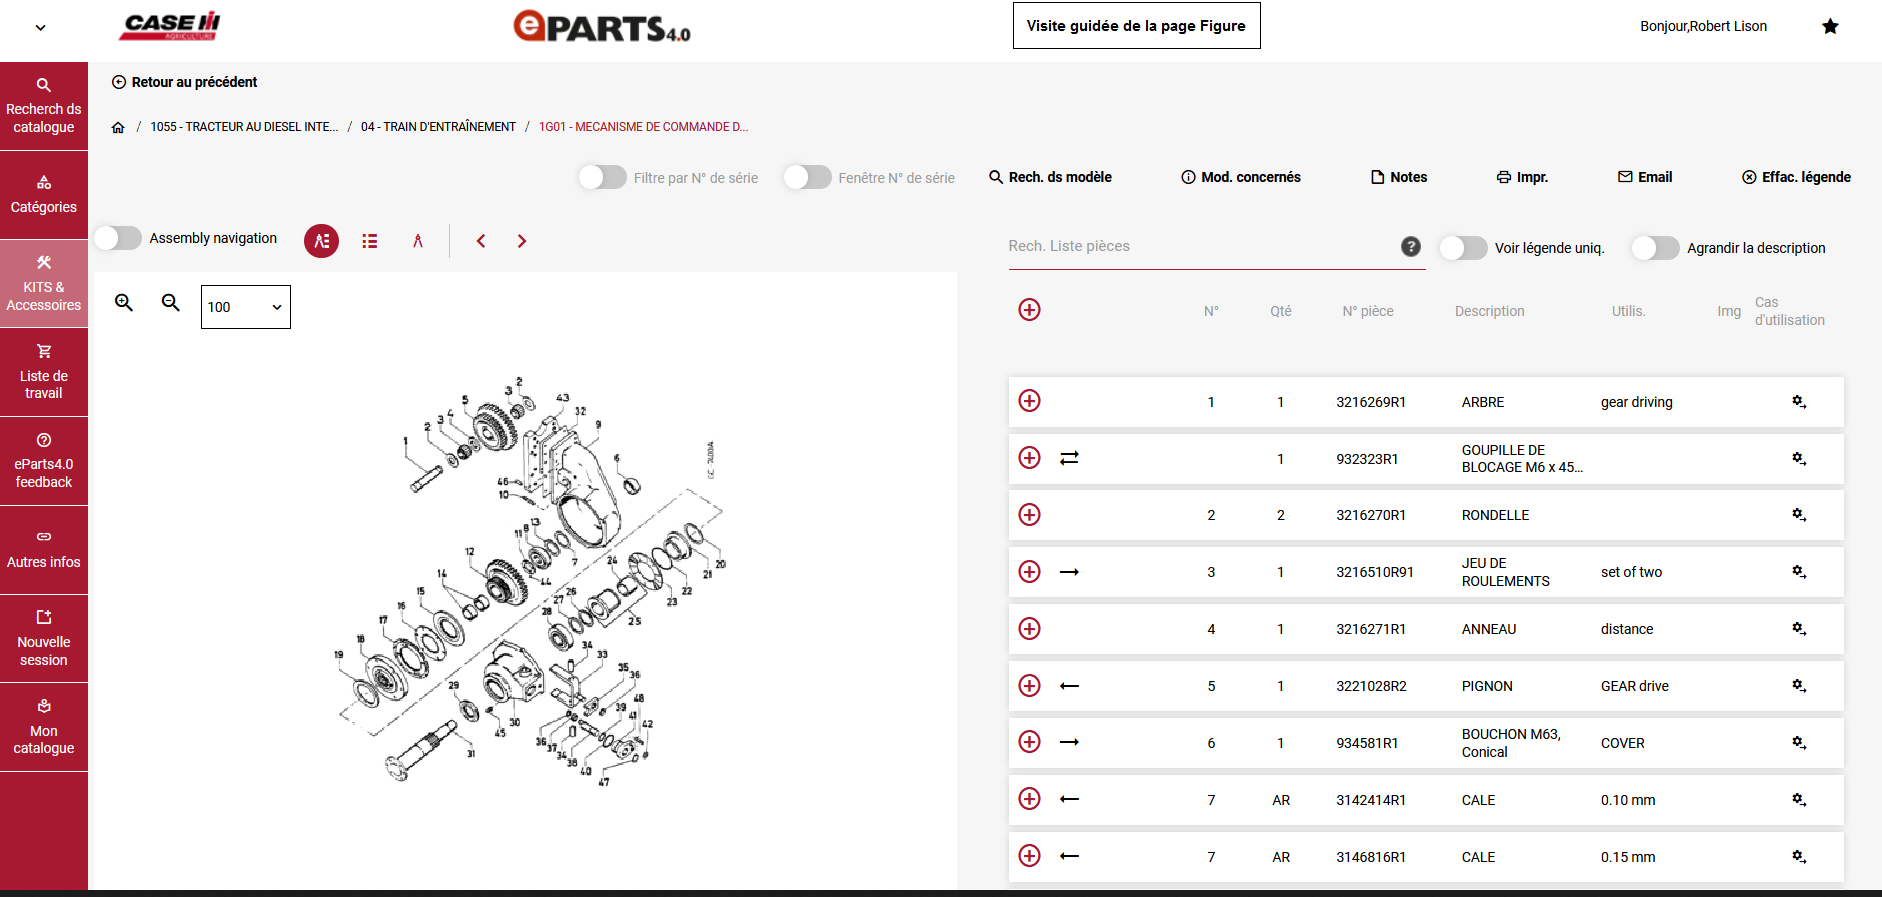Open 04 - TRAIN D'ENTRAÎNEMENT breadcrumb
Viewport: 1882px width, 897px height.
(x=438, y=127)
